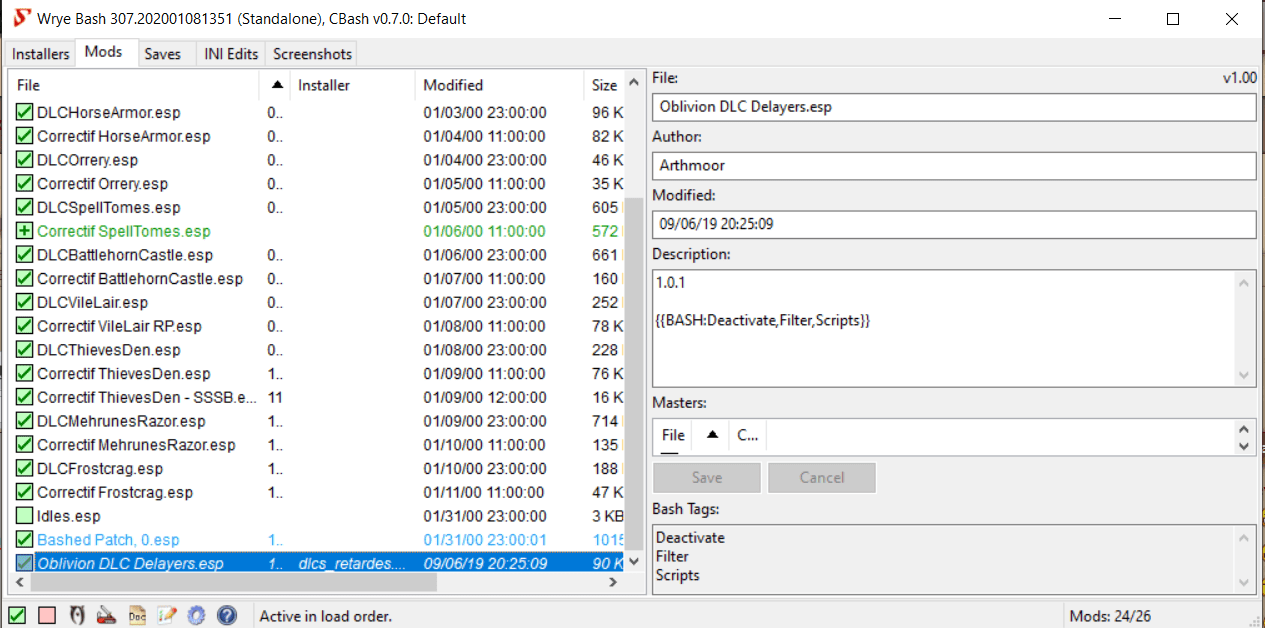Open the Saves tab
1265x628 pixels.
tap(163, 54)
